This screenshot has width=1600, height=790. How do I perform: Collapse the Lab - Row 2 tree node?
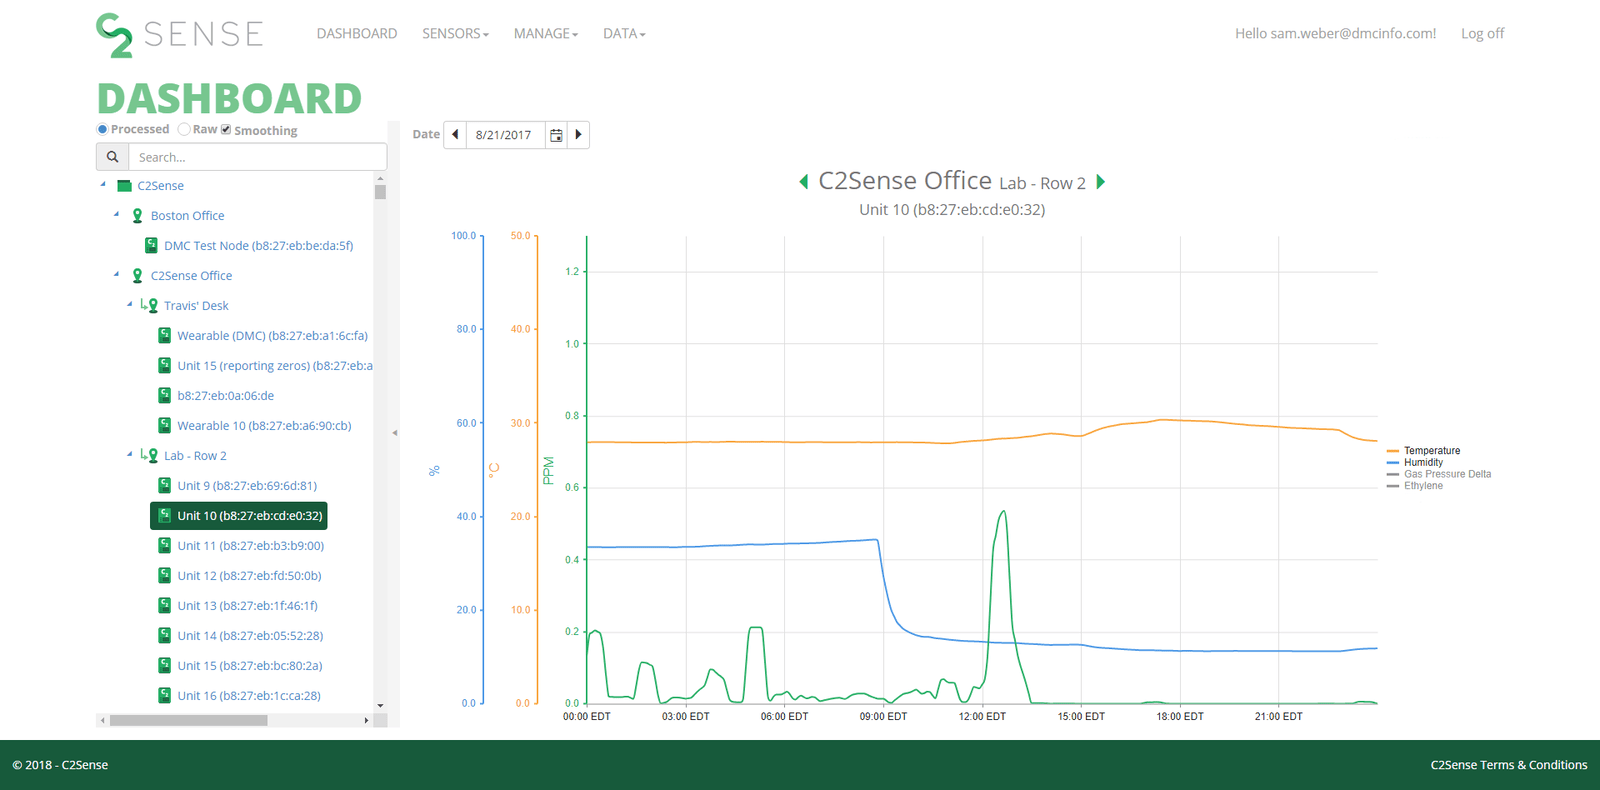pos(129,454)
